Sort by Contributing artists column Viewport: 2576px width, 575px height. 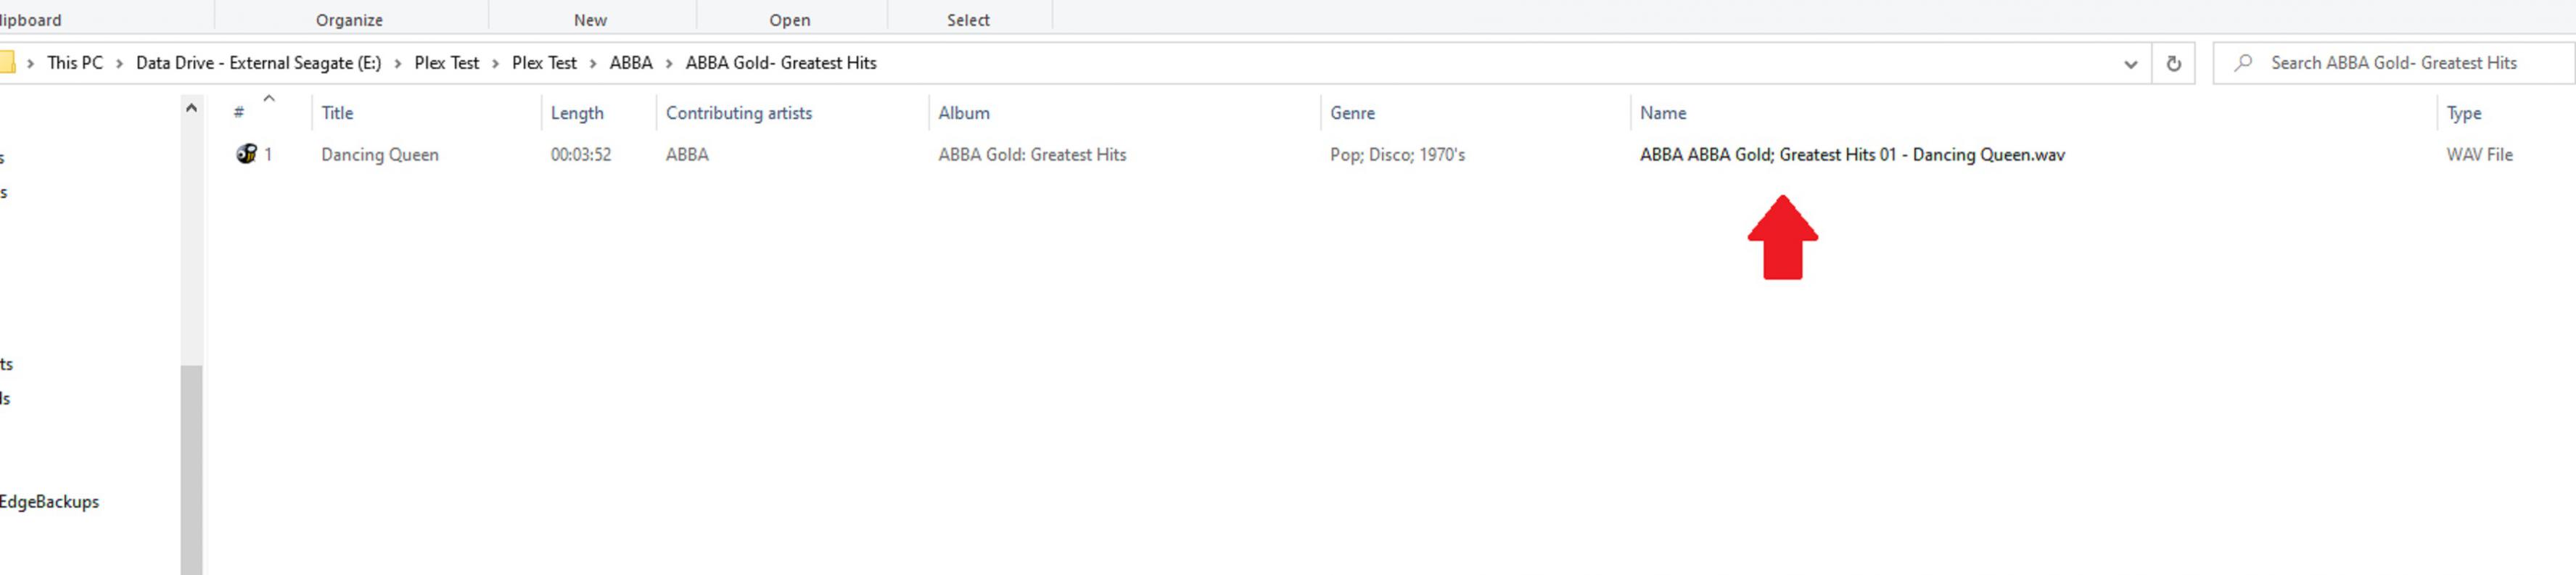(x=738, y=113)
